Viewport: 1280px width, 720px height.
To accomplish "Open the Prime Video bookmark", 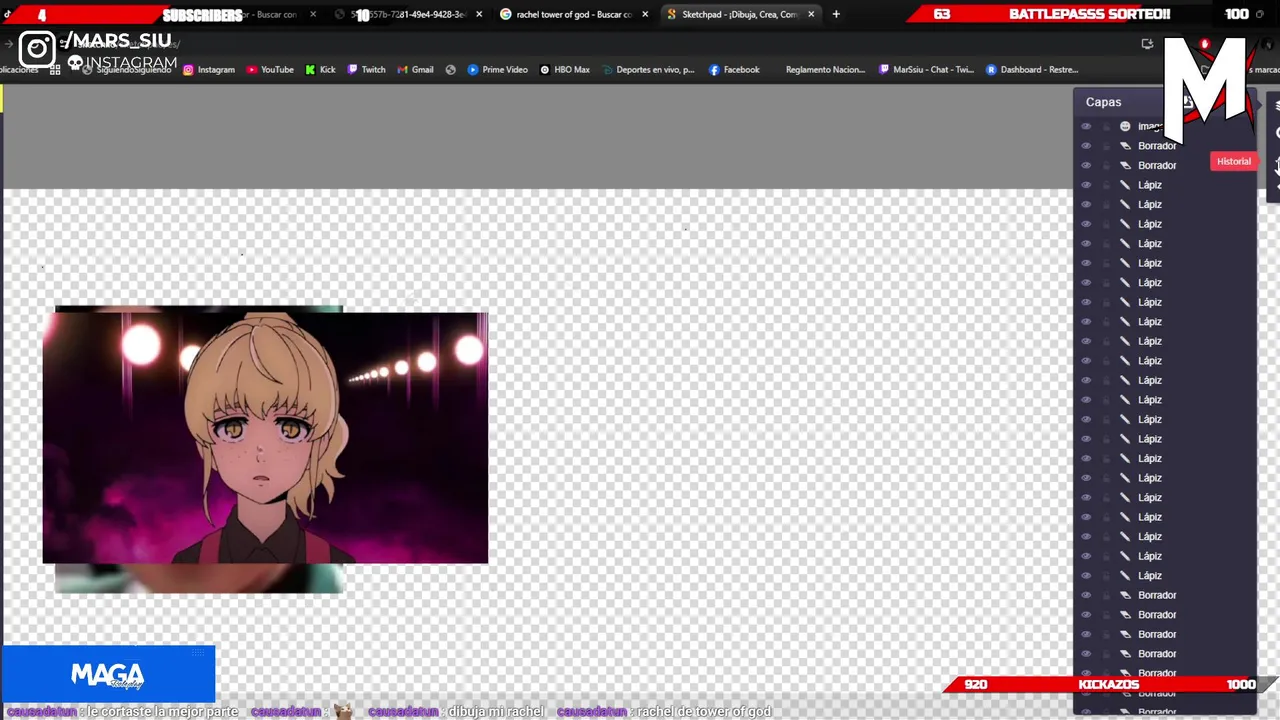I will 497,70.
